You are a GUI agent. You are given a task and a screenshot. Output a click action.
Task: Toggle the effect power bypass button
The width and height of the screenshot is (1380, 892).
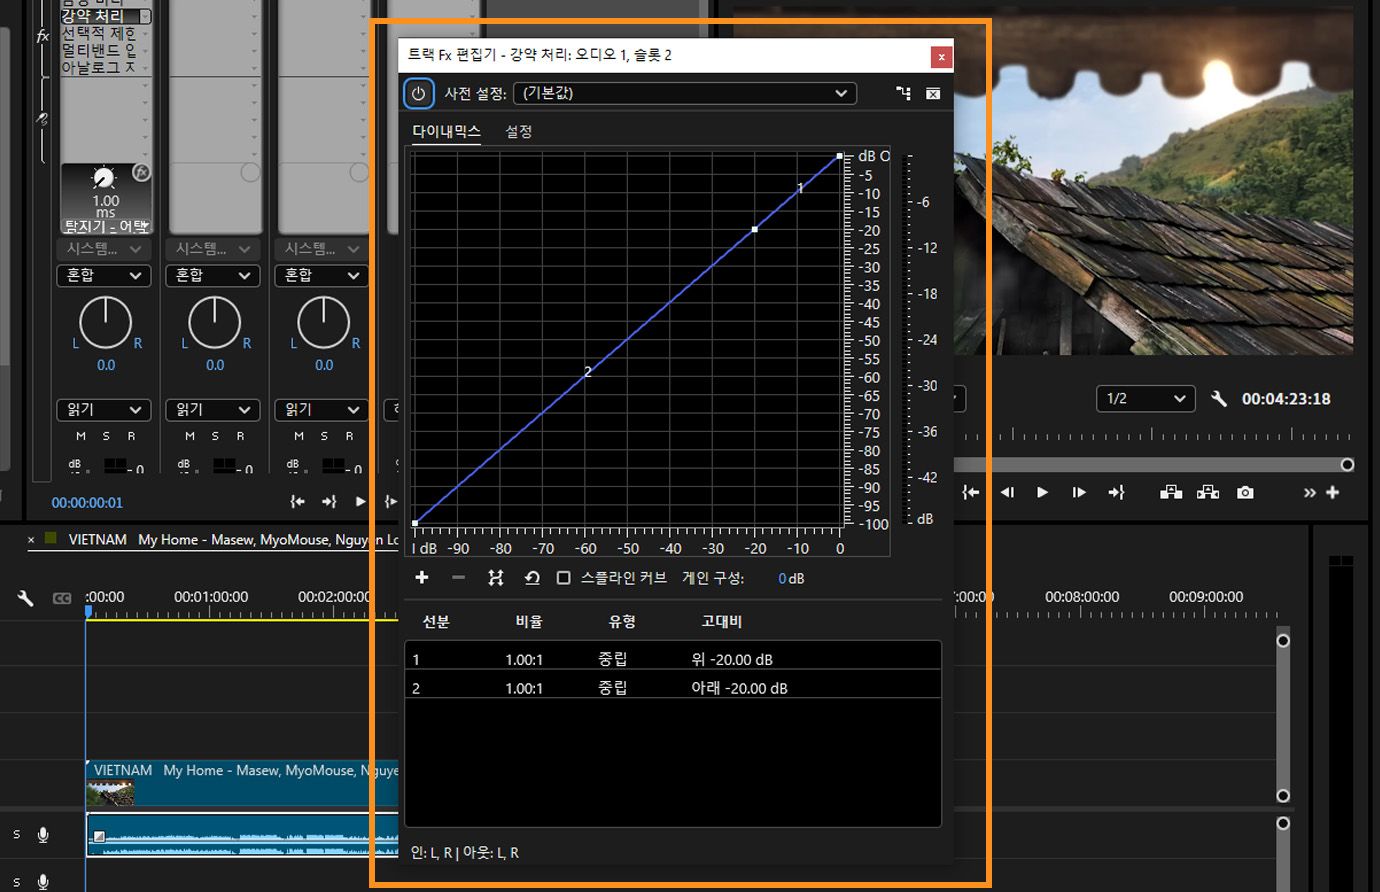click(418, 94)
